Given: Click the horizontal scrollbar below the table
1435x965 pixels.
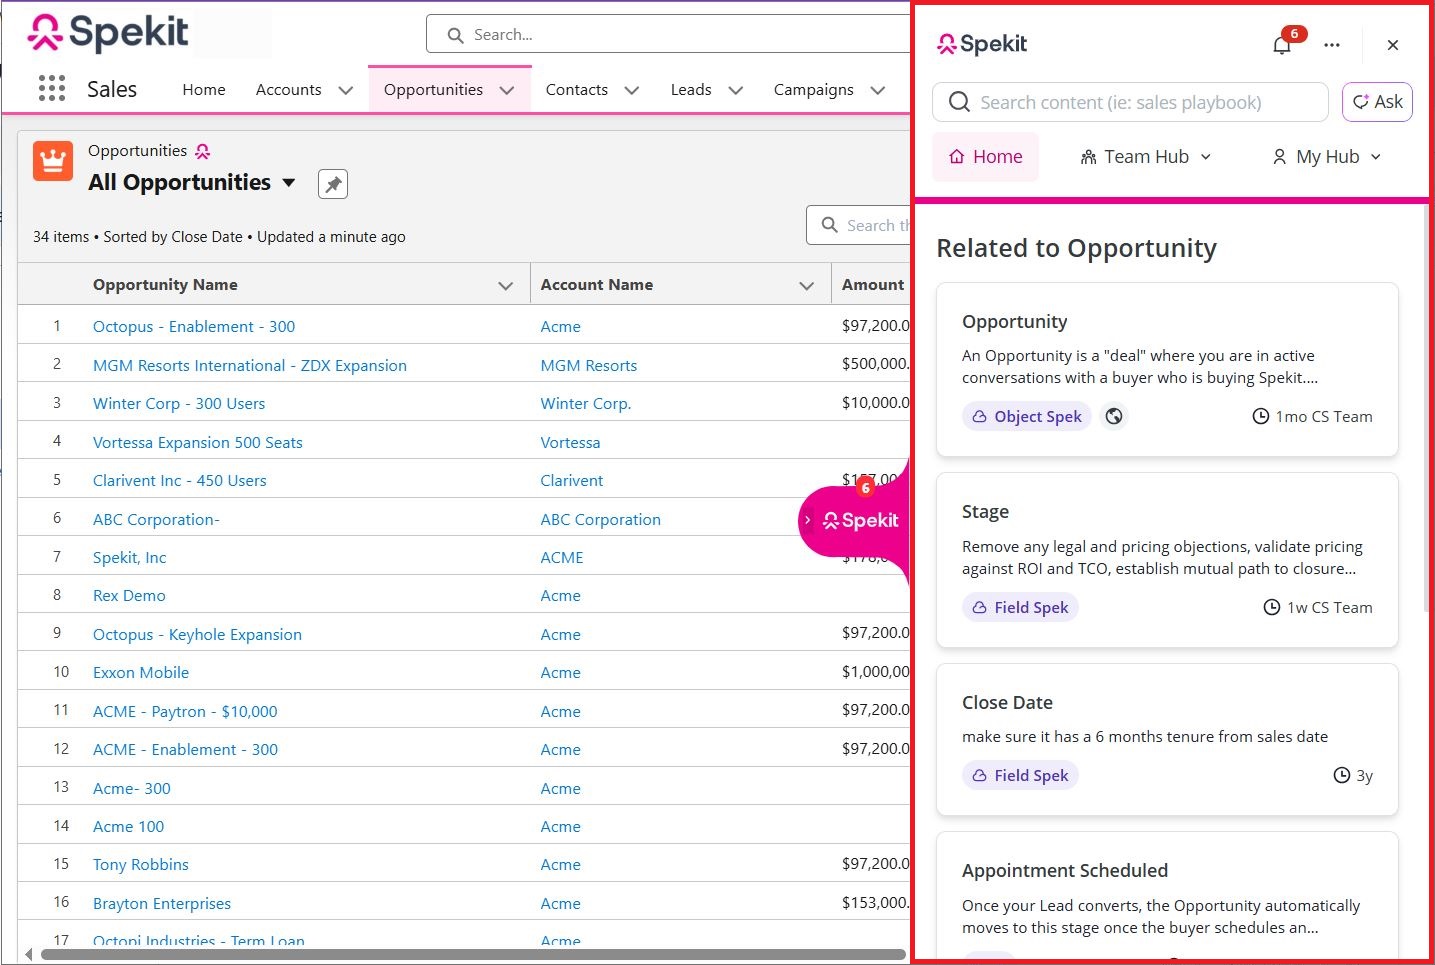Looking at the screenshot, I should point(472,954).
